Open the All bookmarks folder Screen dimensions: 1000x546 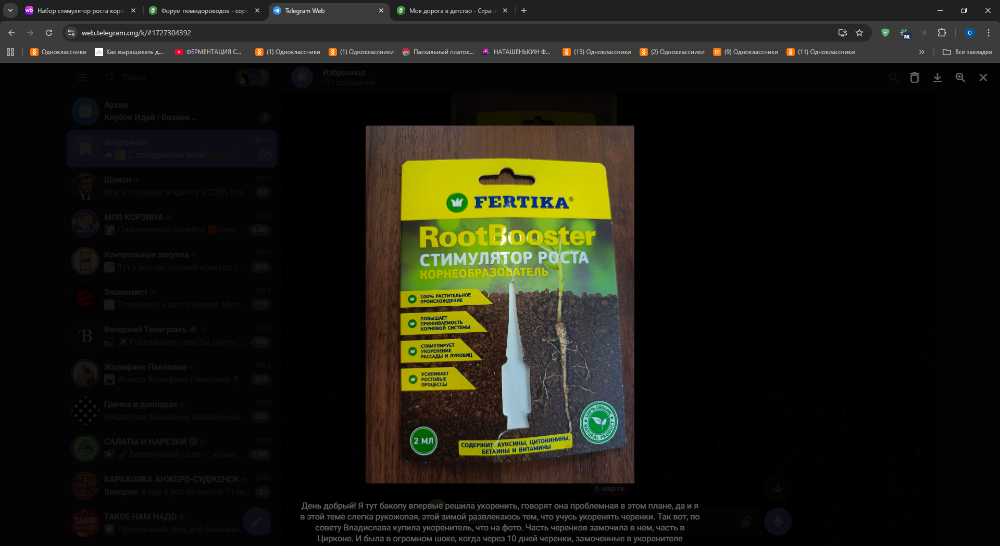pos(967,51)
